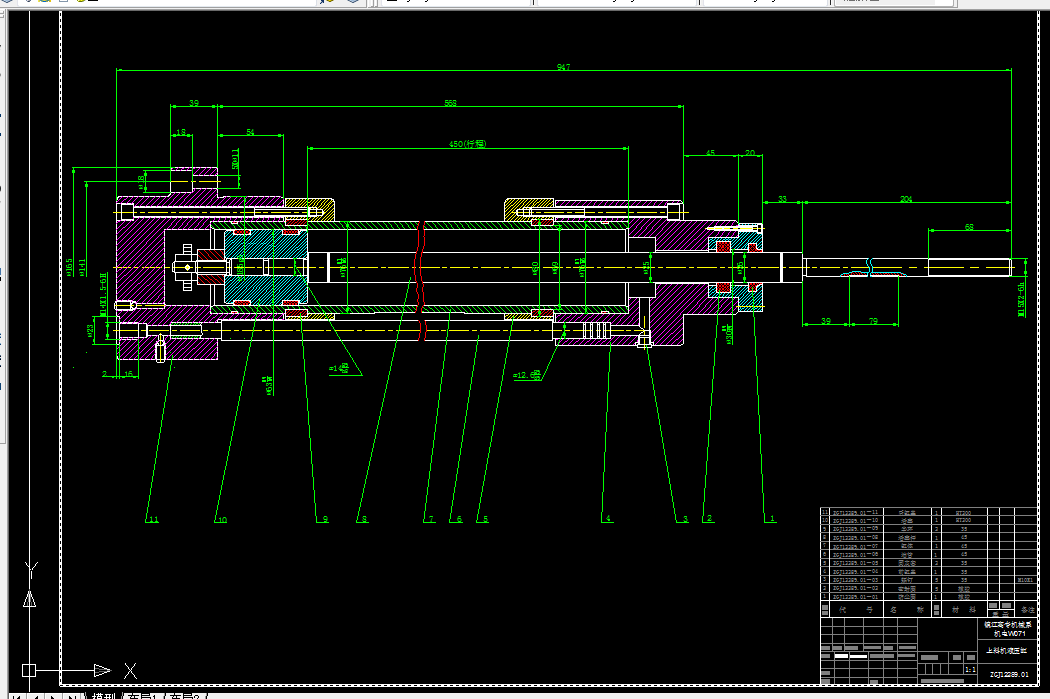This screenshot has height=699, width=1050.
Task: Select the 947 overall length dimension text
Action: click(x=563, y=67)
